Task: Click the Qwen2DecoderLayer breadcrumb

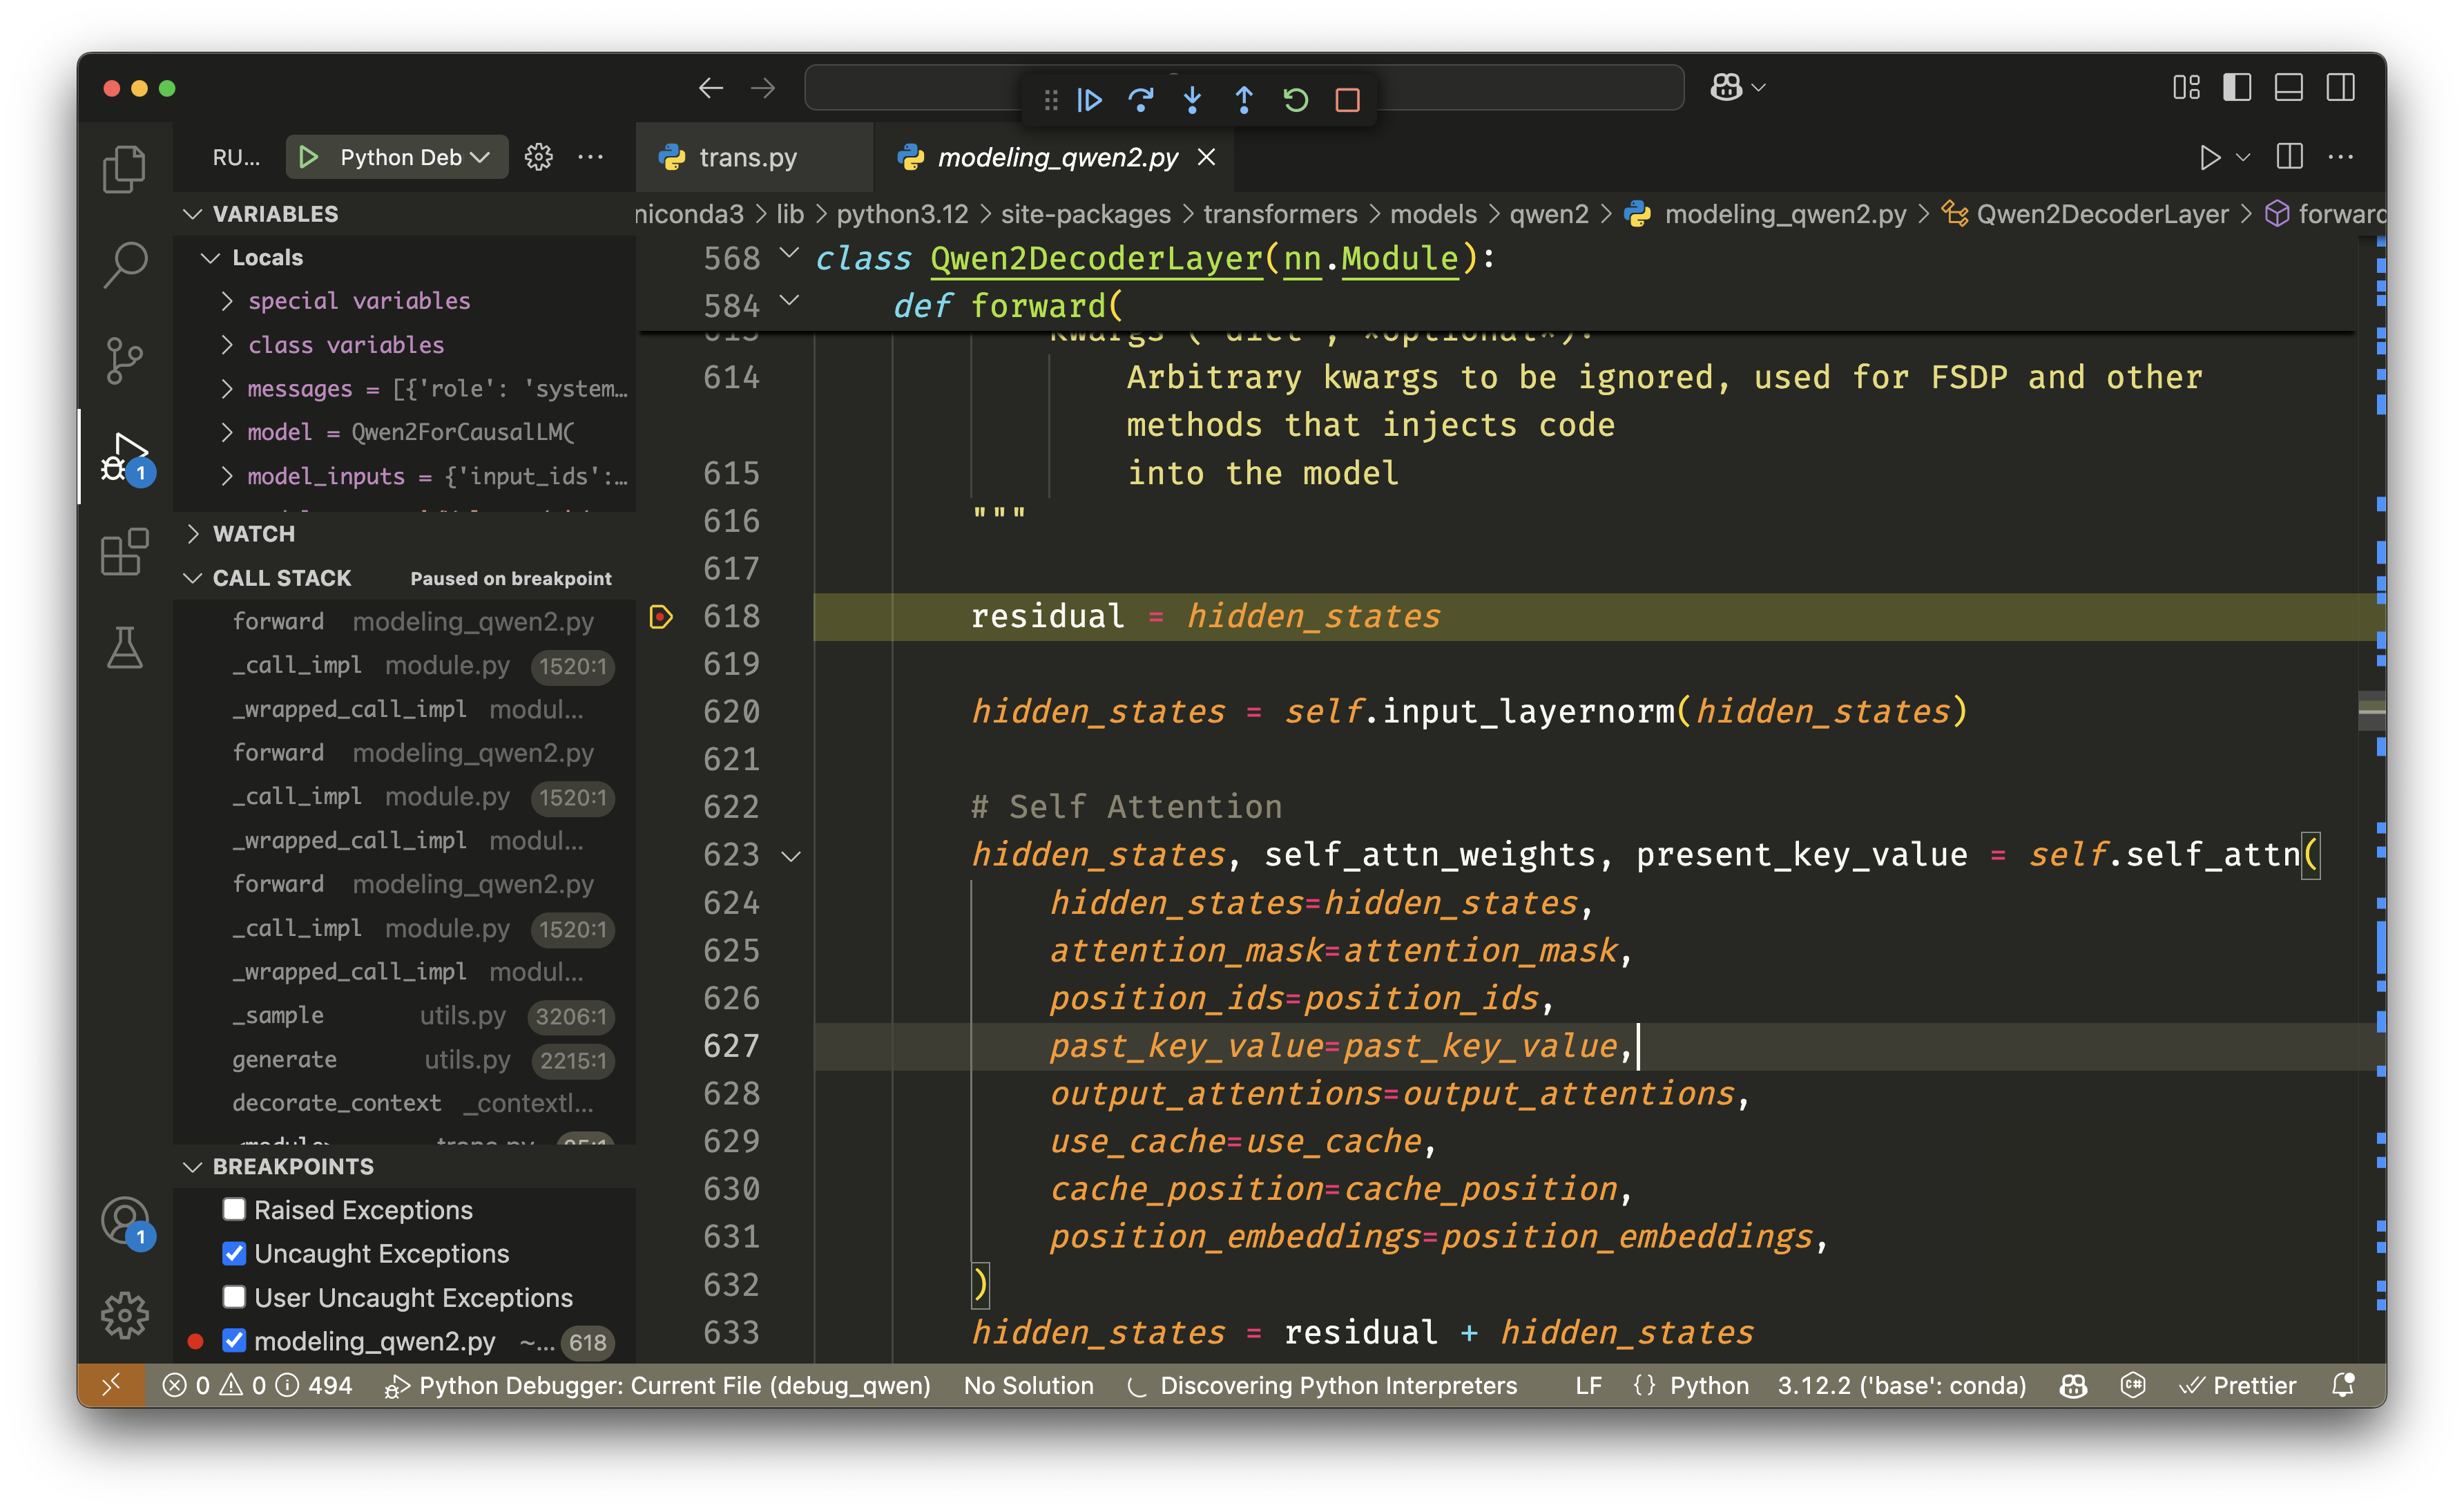Action: [x=2101, y=214]
